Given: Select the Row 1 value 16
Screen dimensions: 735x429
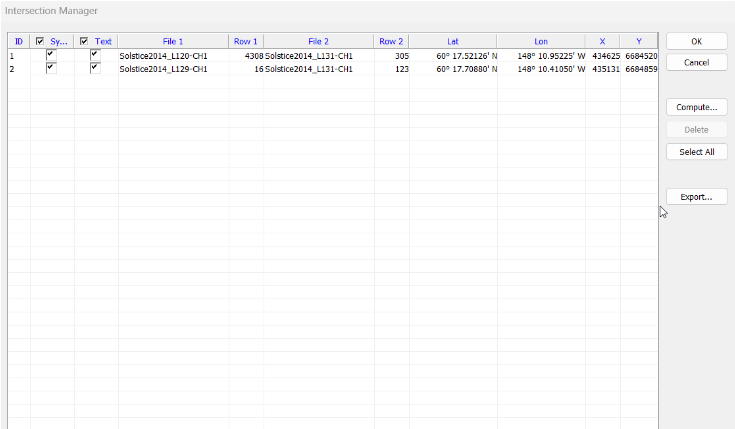Looking at the screenshot, I should tap(246, 69).
